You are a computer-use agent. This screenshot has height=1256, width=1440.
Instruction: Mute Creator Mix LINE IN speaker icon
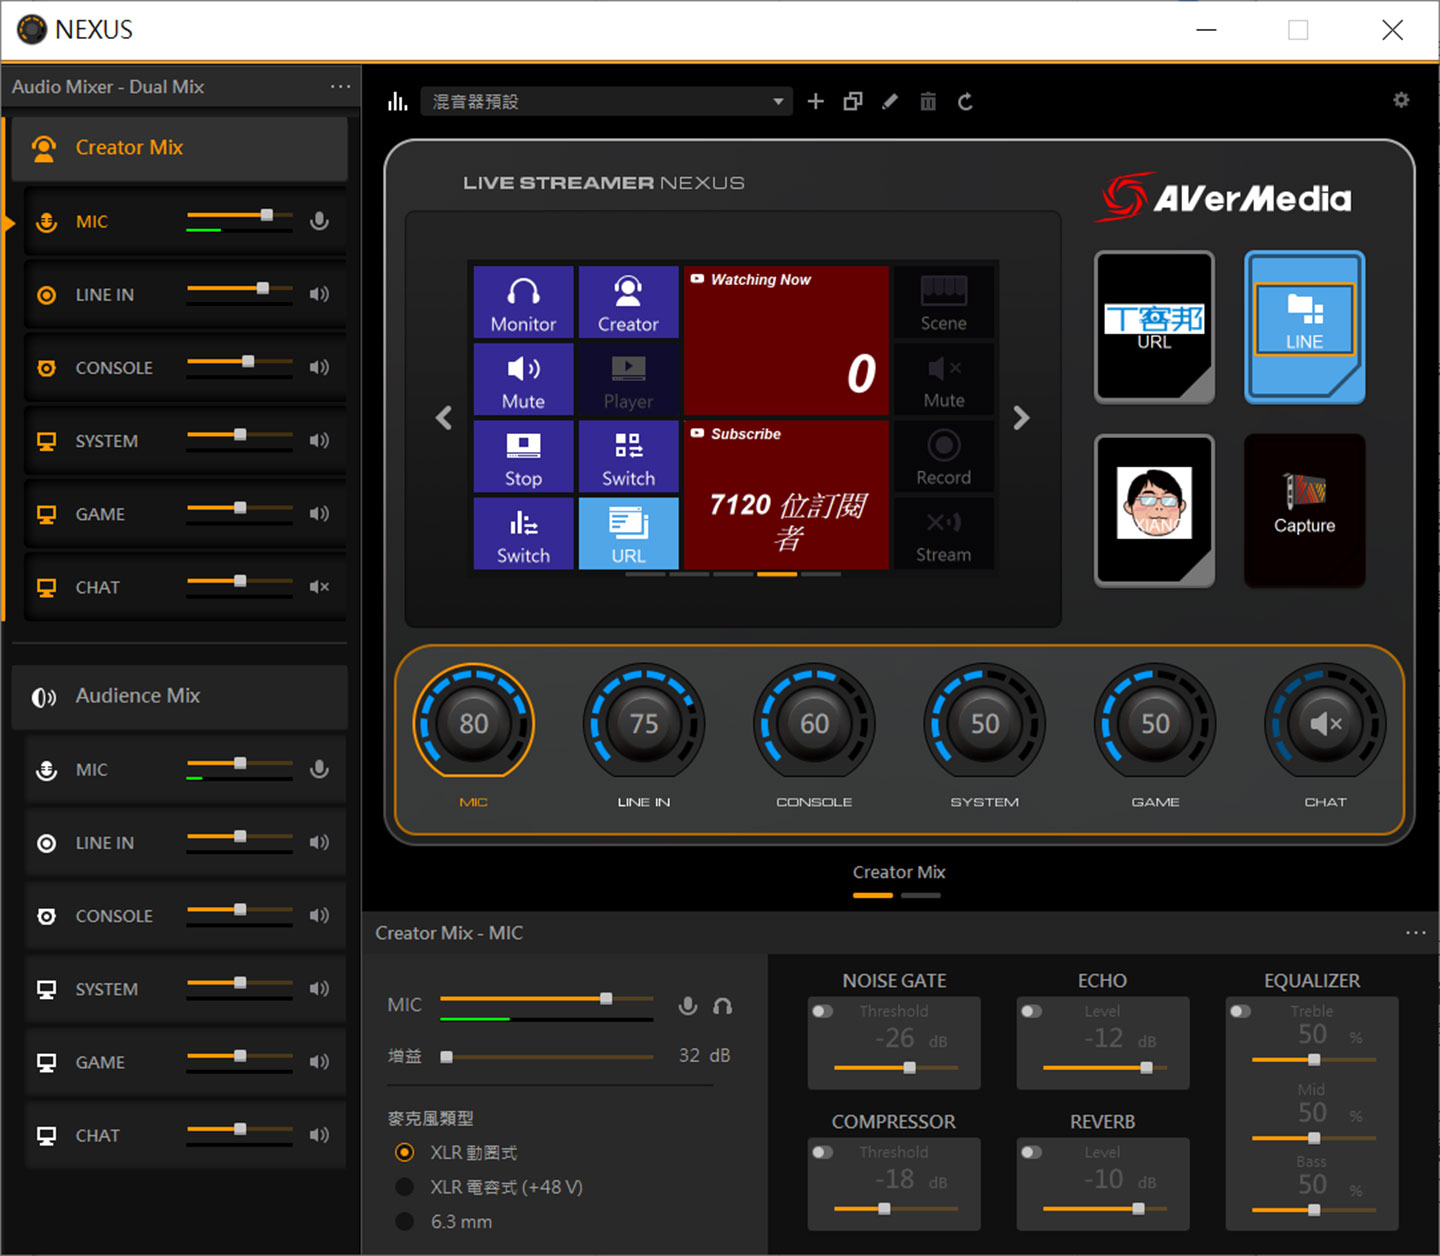click(x=319, y=294)
